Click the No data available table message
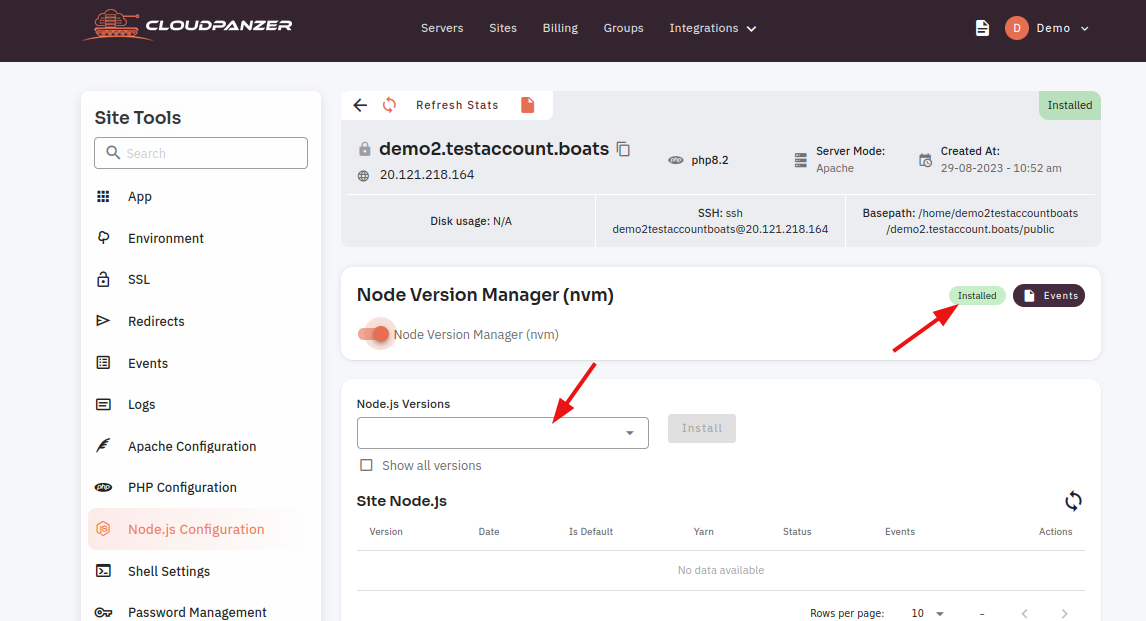The image size is (1146, 621). (x=721, y=571)
